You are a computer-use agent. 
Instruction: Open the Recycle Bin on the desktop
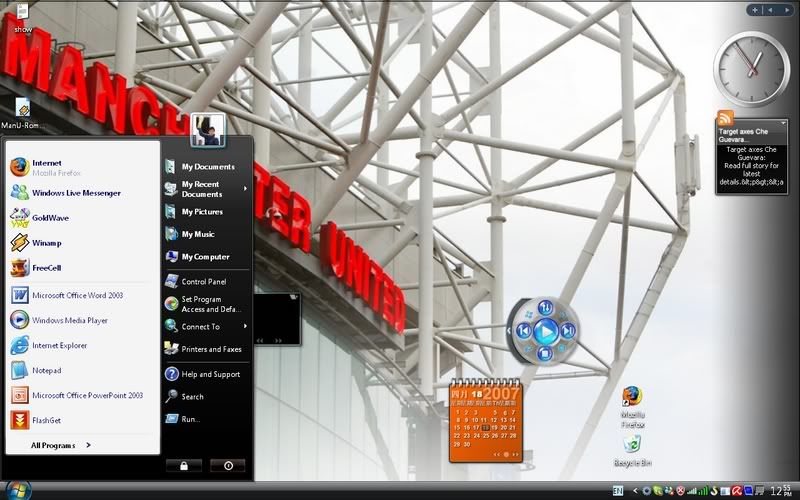pyautogui.click(x=632, y=445)
